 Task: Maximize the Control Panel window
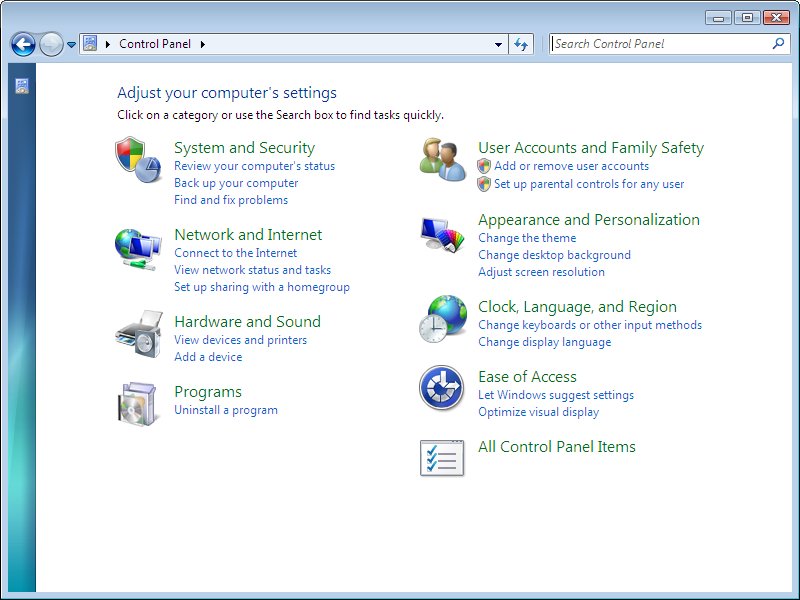747,18
